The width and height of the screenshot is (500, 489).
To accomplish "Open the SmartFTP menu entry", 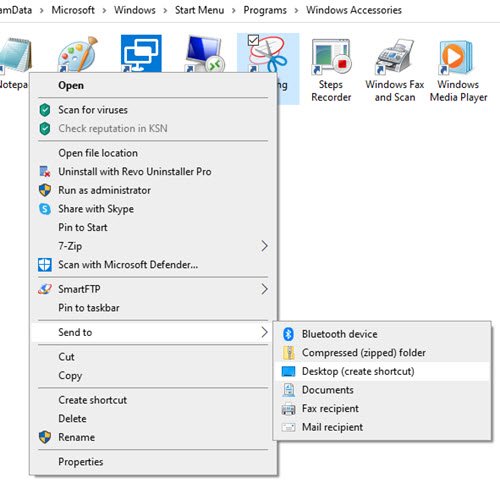I will [153, 289].
